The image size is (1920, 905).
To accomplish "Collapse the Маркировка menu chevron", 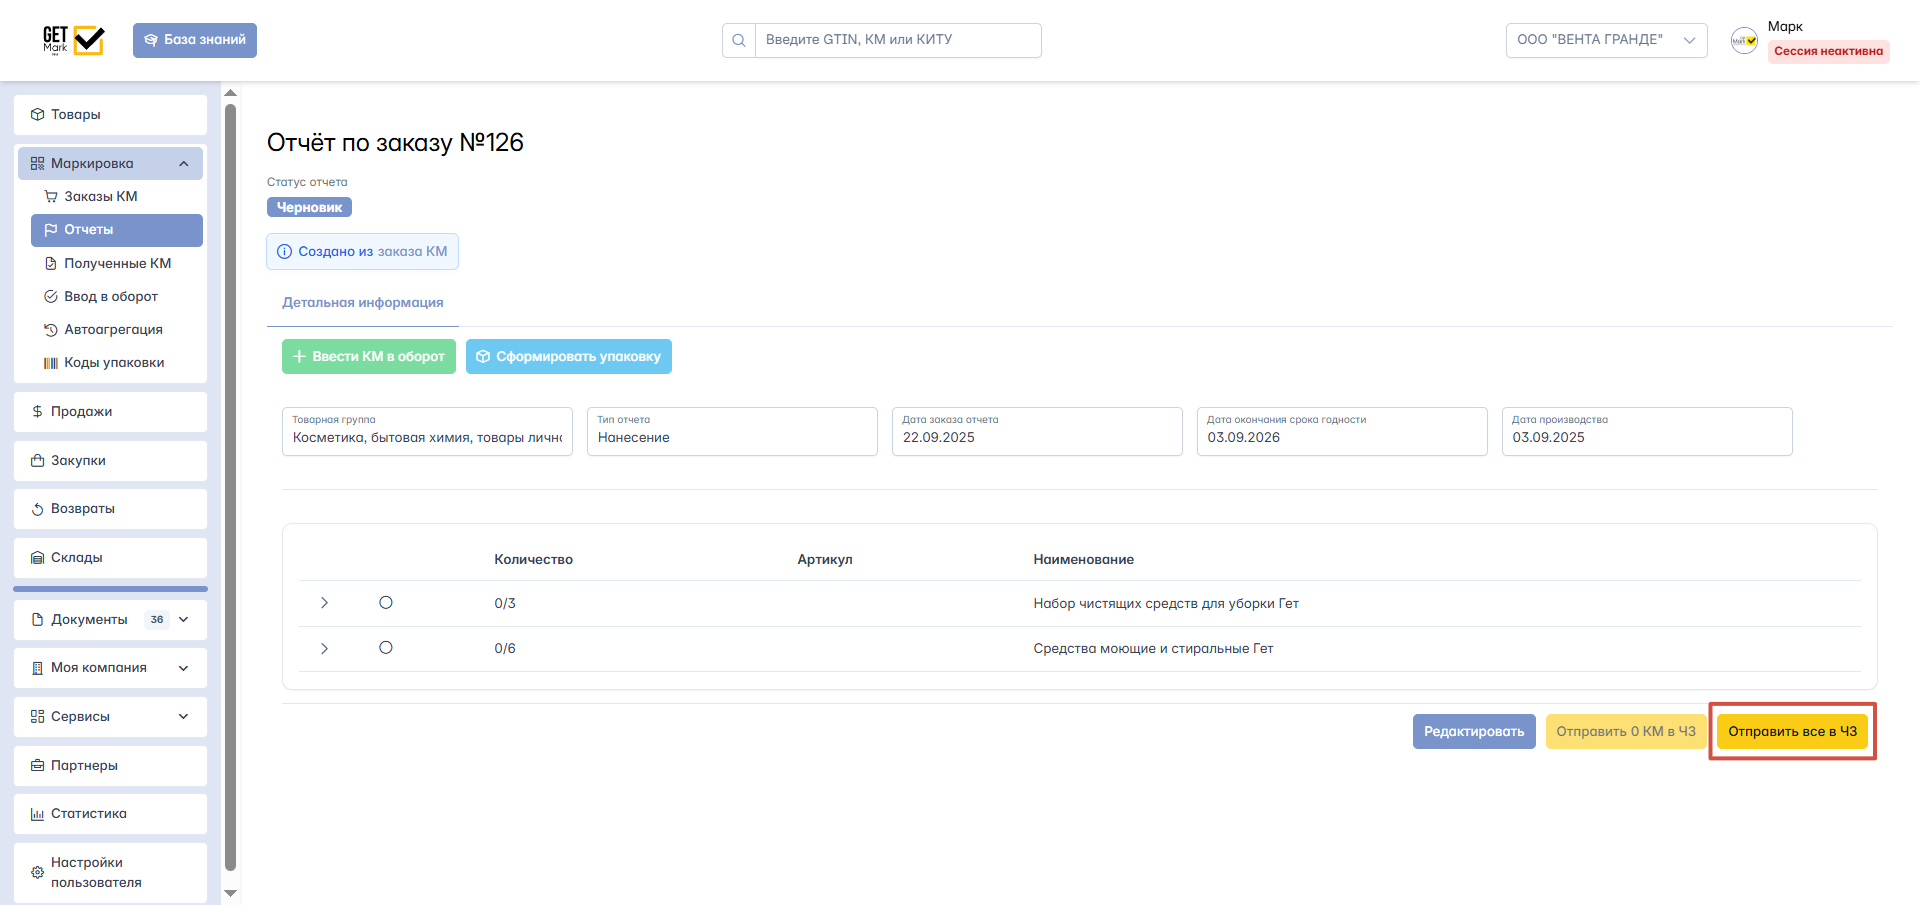I will (x=184, y=164).
